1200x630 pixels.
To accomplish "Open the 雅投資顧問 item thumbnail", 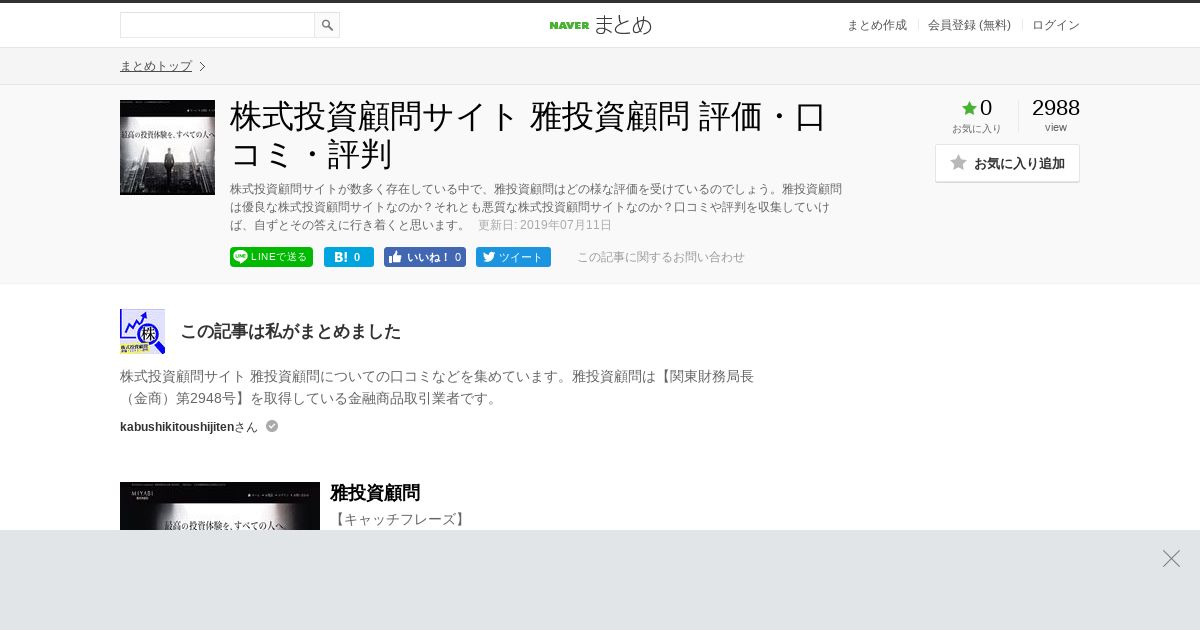I will 220,506.
